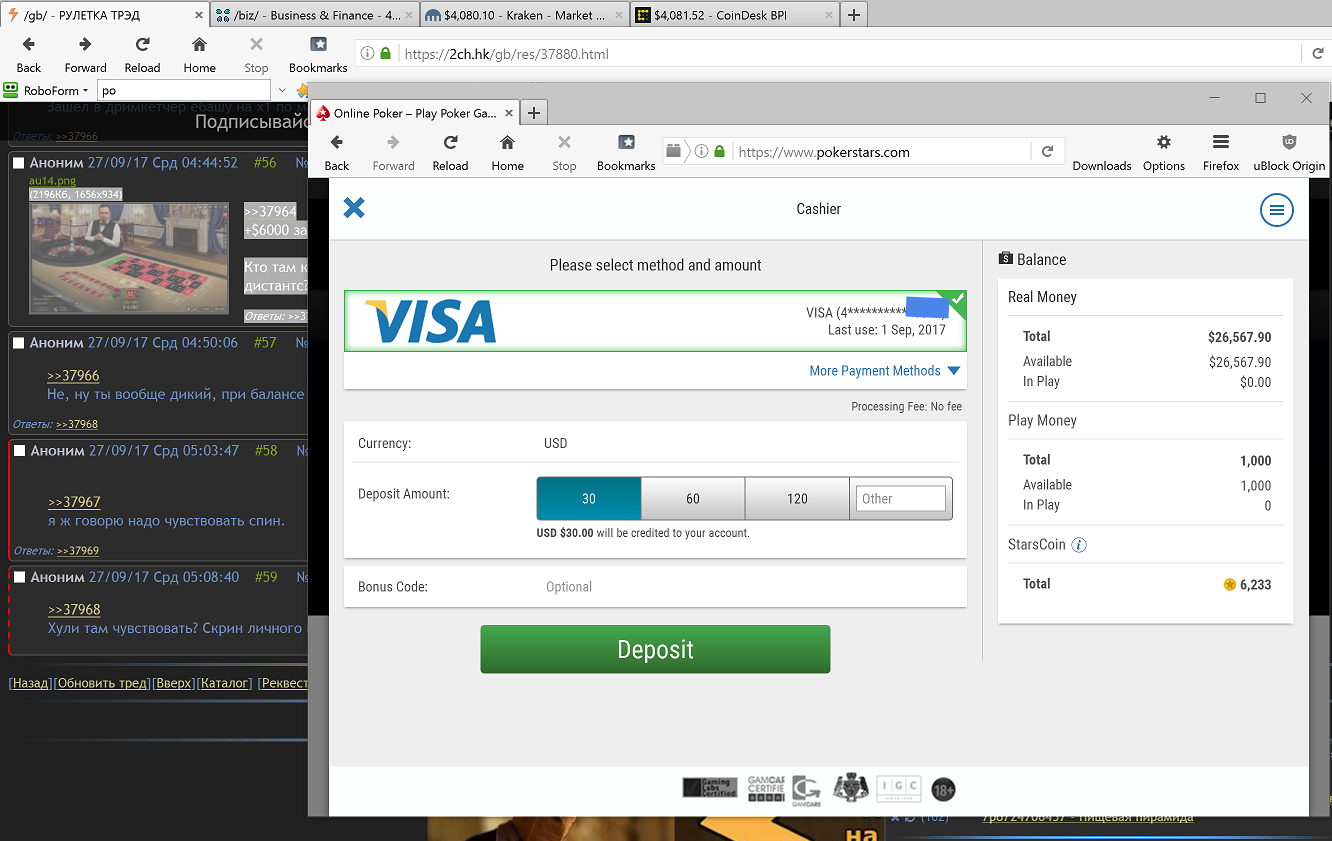Viewport: 1332px width, 841px height.
Task: Click Forward in the 2ch window toolbar
Action: click(x=85, y=55)
